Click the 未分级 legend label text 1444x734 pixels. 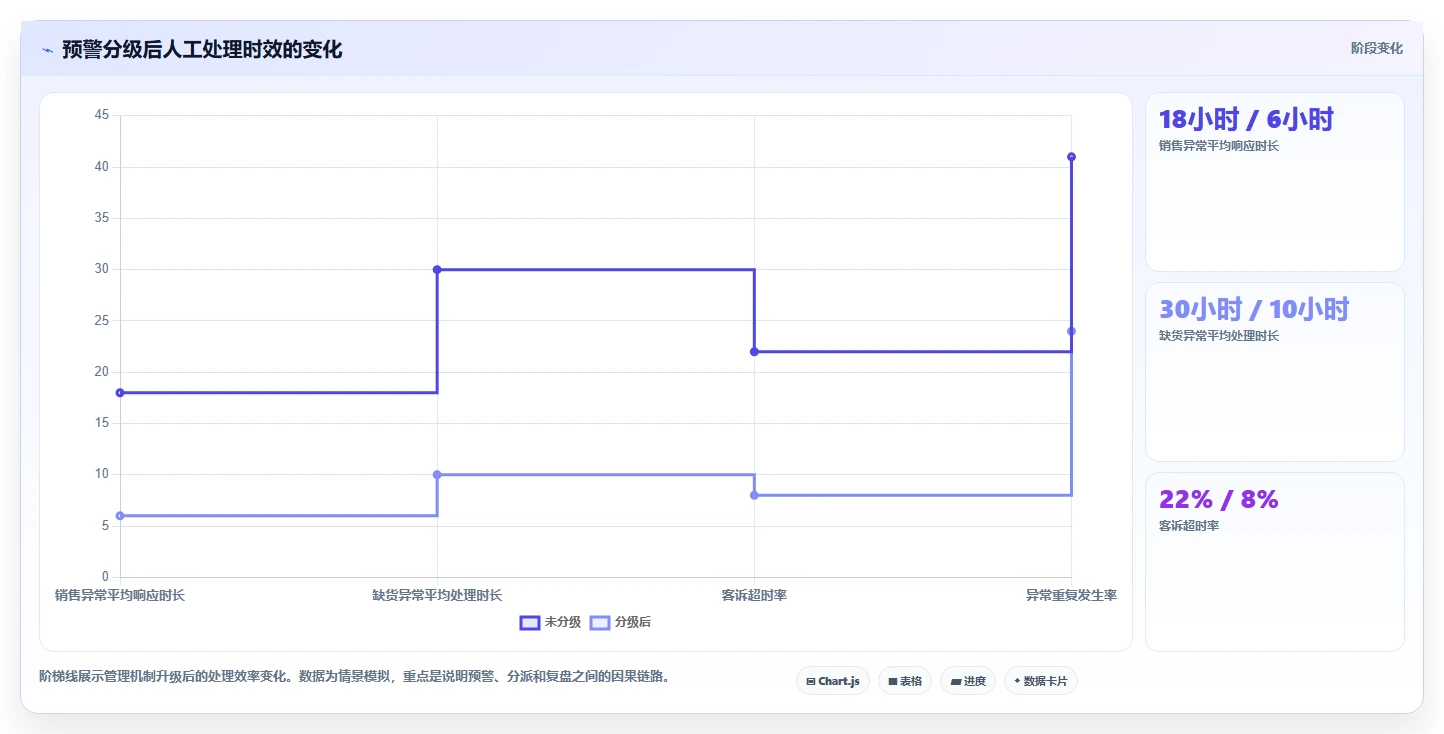click(x=563, y=622)
